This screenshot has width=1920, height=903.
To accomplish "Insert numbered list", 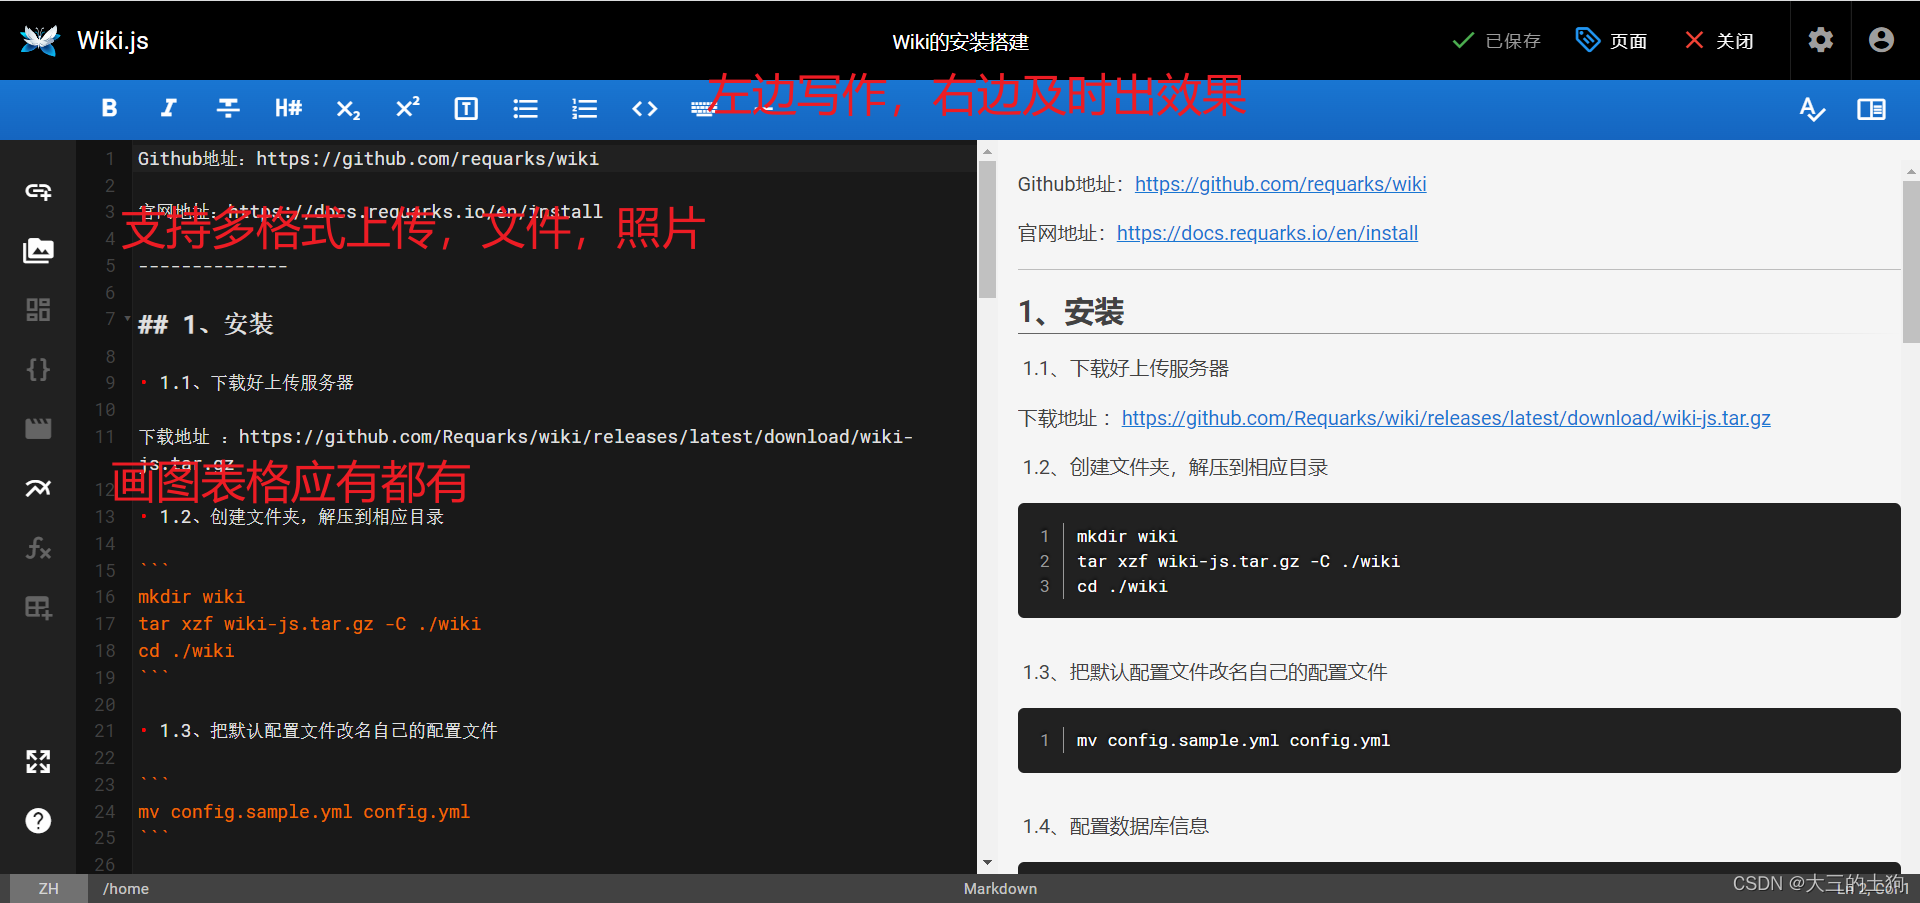I will pos(585,108).
